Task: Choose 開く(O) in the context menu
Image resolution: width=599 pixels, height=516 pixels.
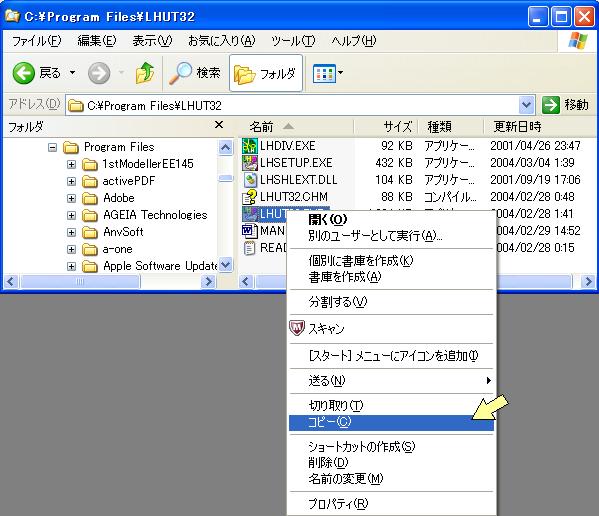Action: pos(392,220)
